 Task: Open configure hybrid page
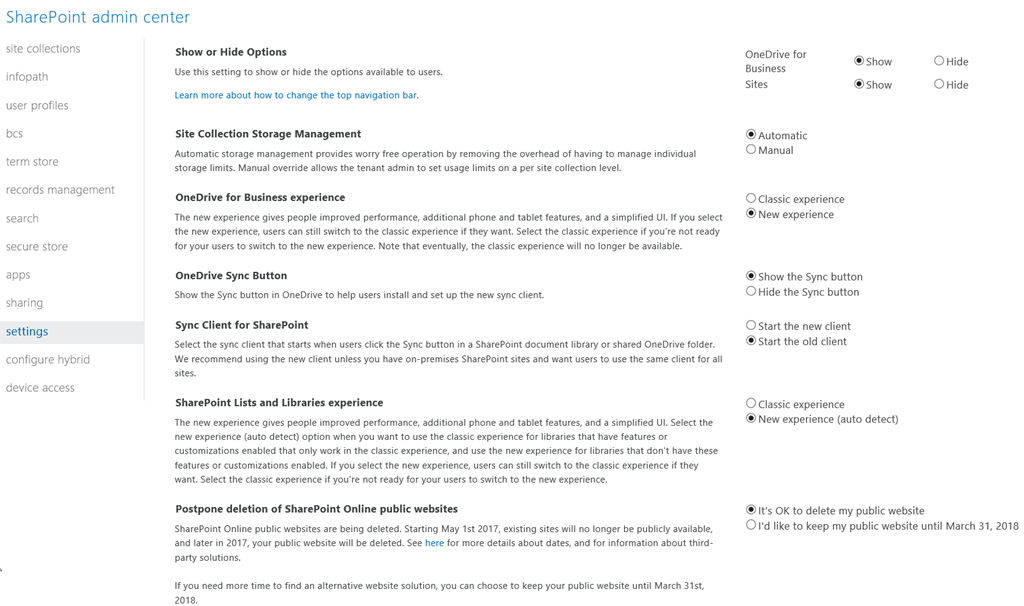[48, 360]
